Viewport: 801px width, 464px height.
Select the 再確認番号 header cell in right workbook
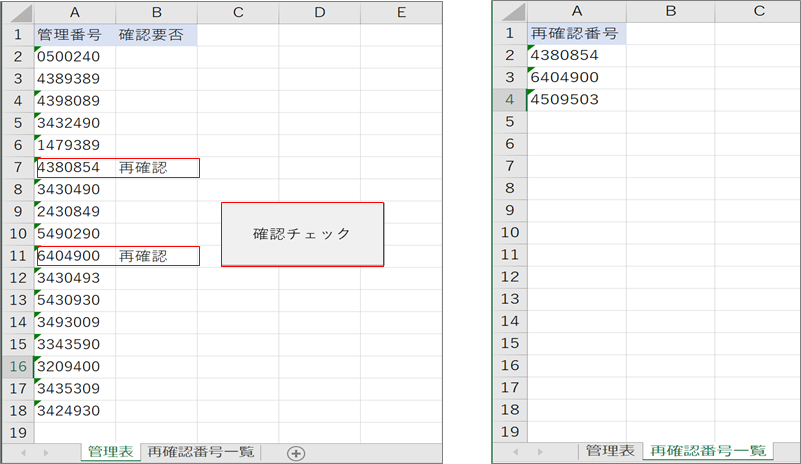click(577, 33)
